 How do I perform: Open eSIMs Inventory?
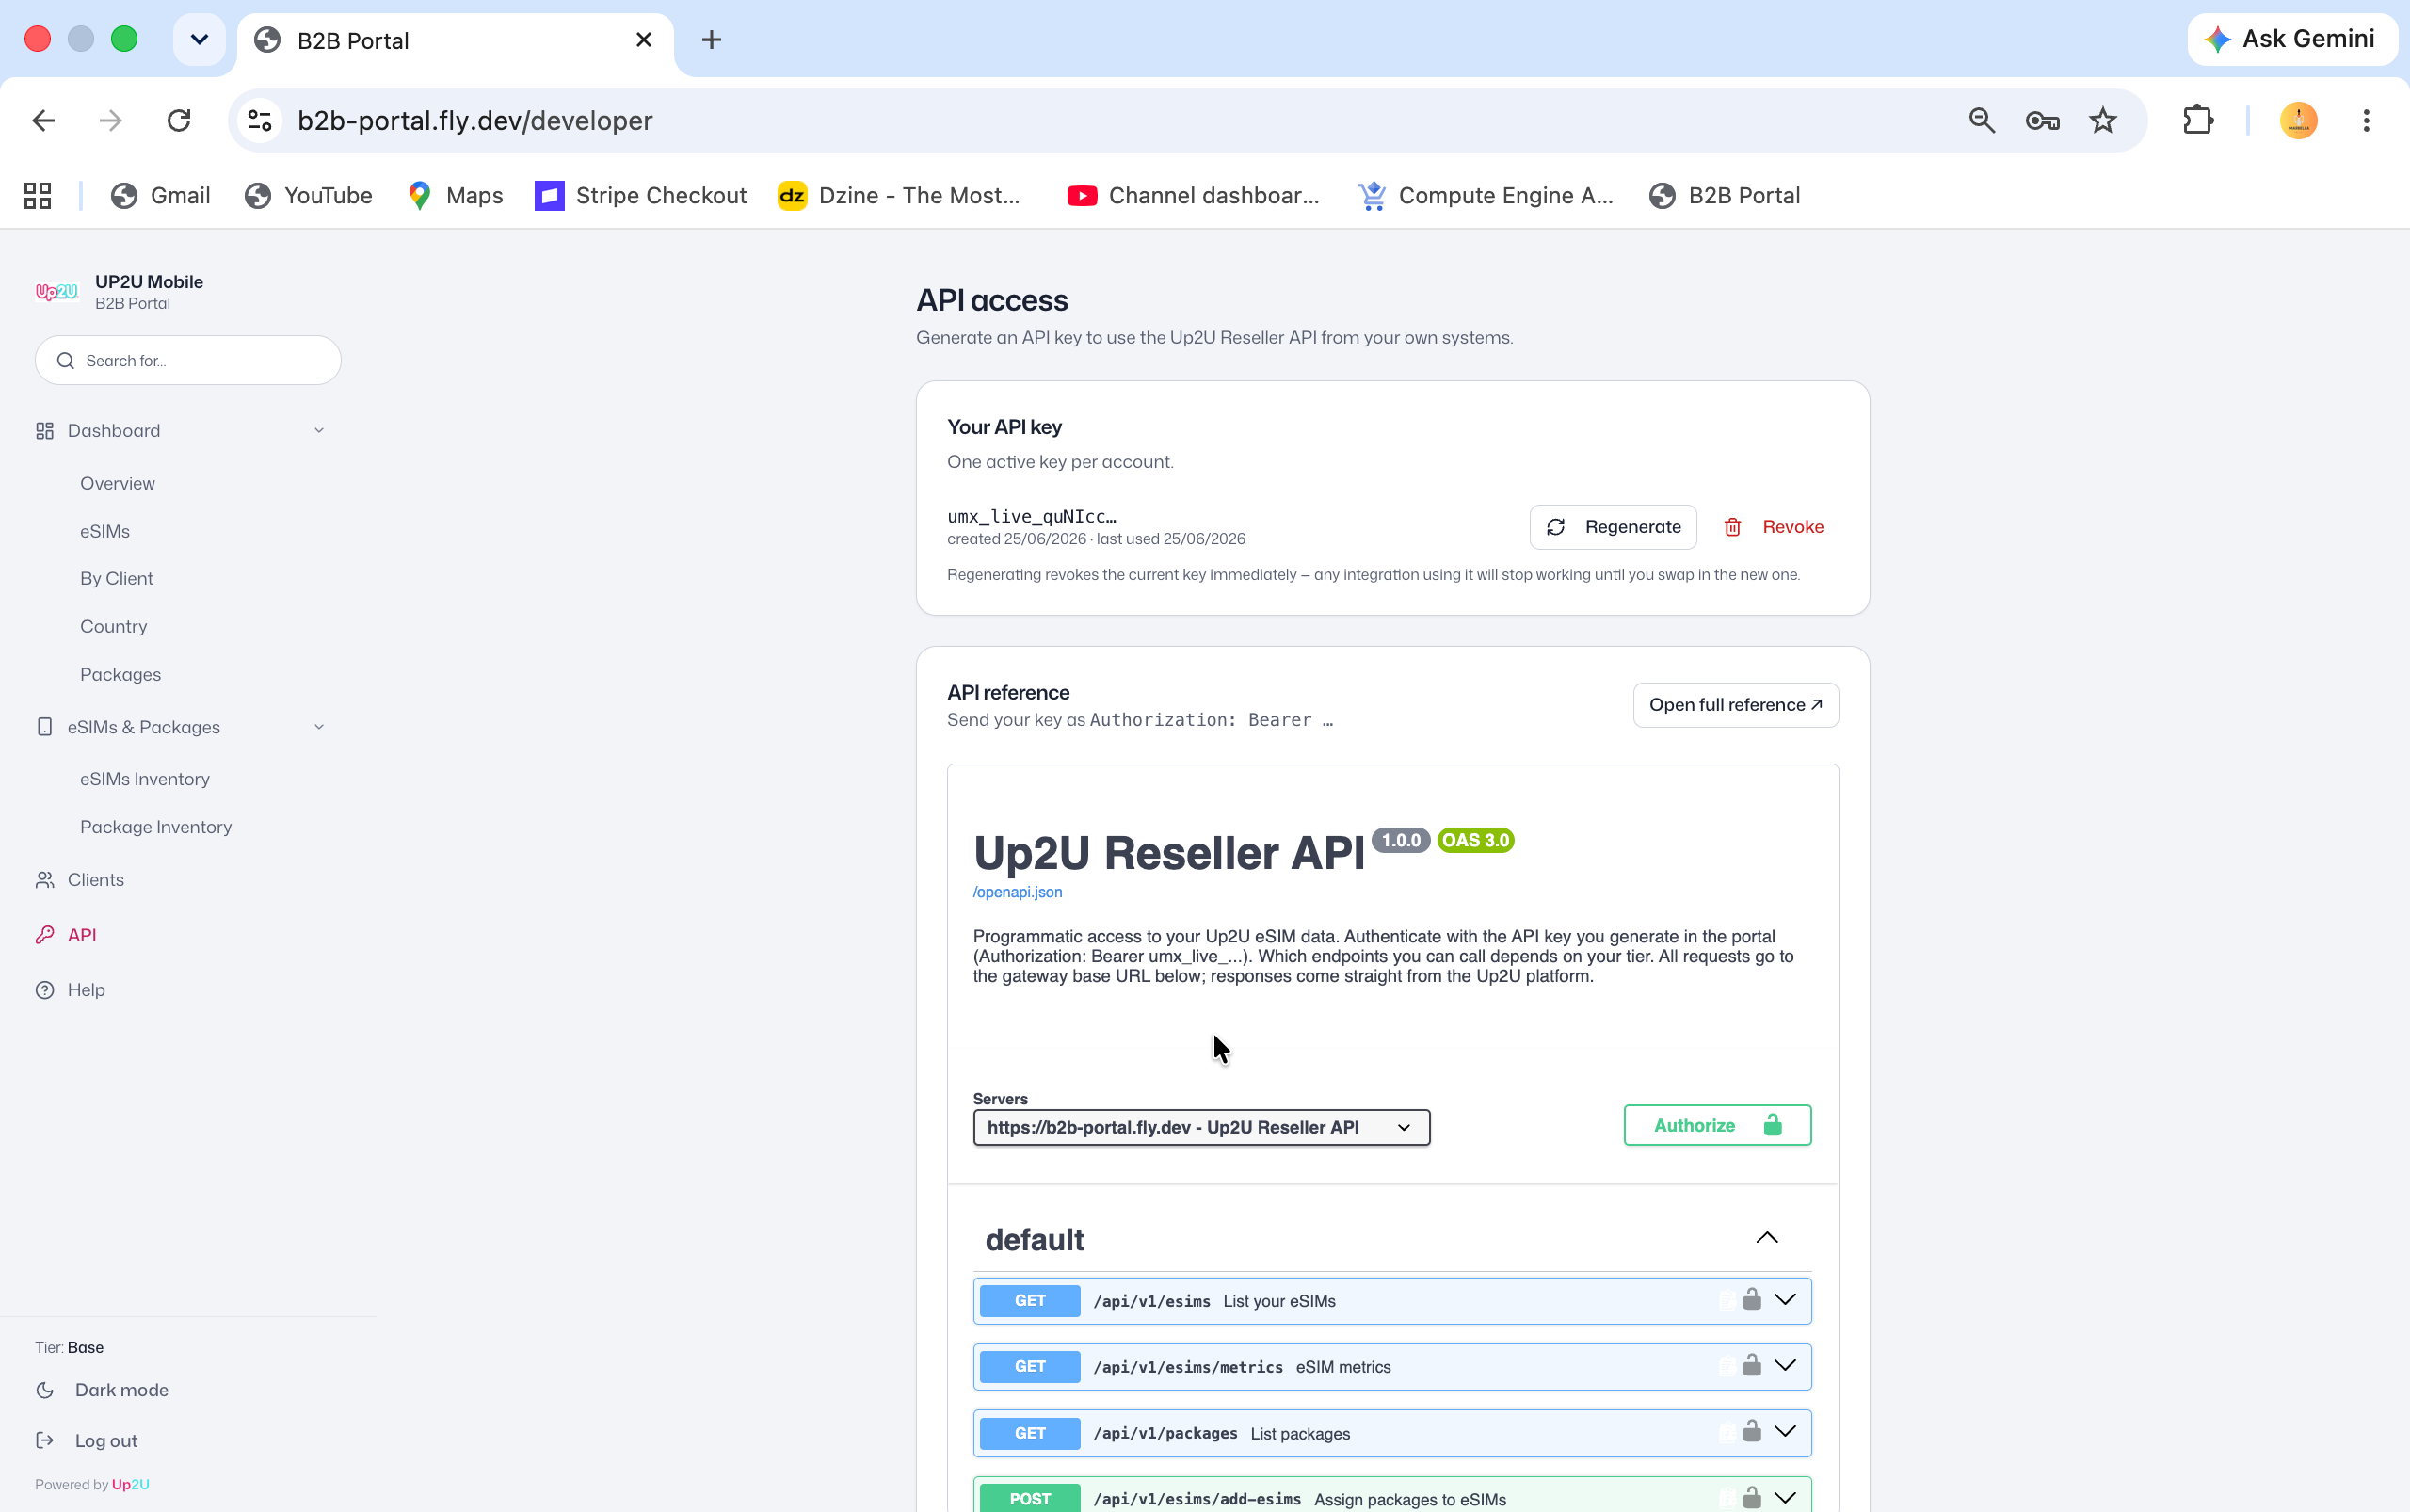tap(145, 779)
